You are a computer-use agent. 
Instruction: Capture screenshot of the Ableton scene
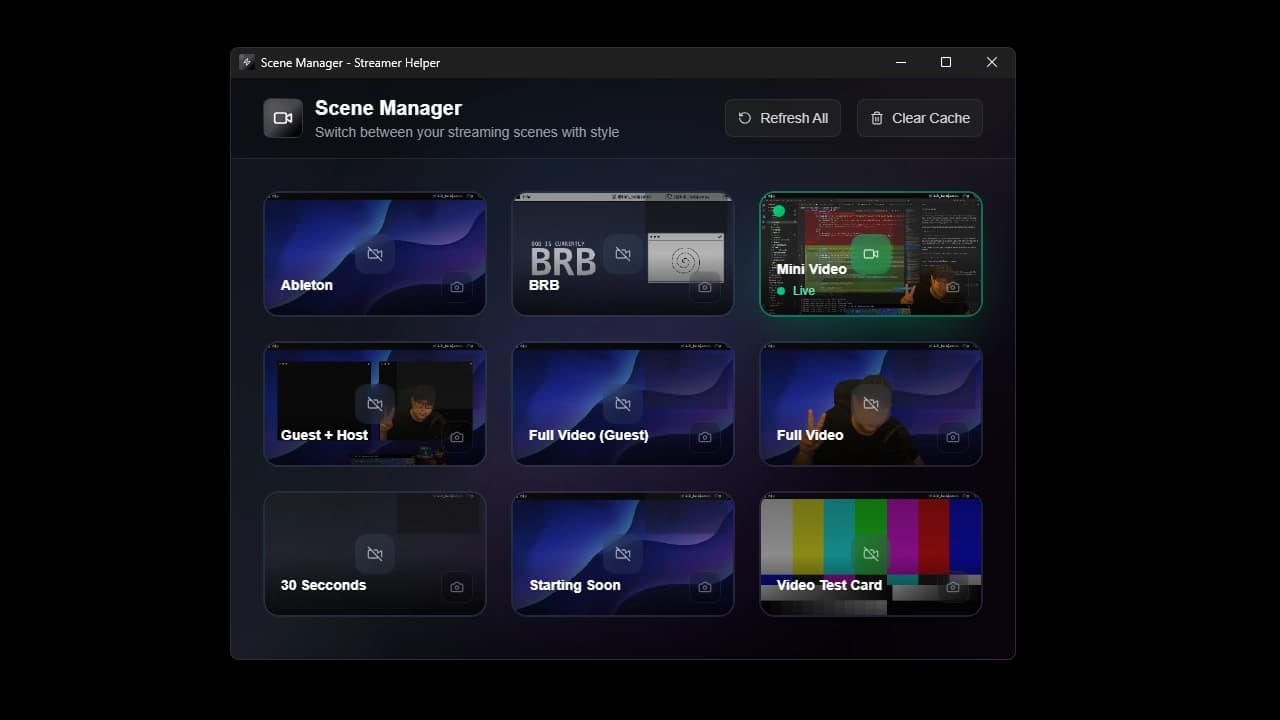[457, 287]
